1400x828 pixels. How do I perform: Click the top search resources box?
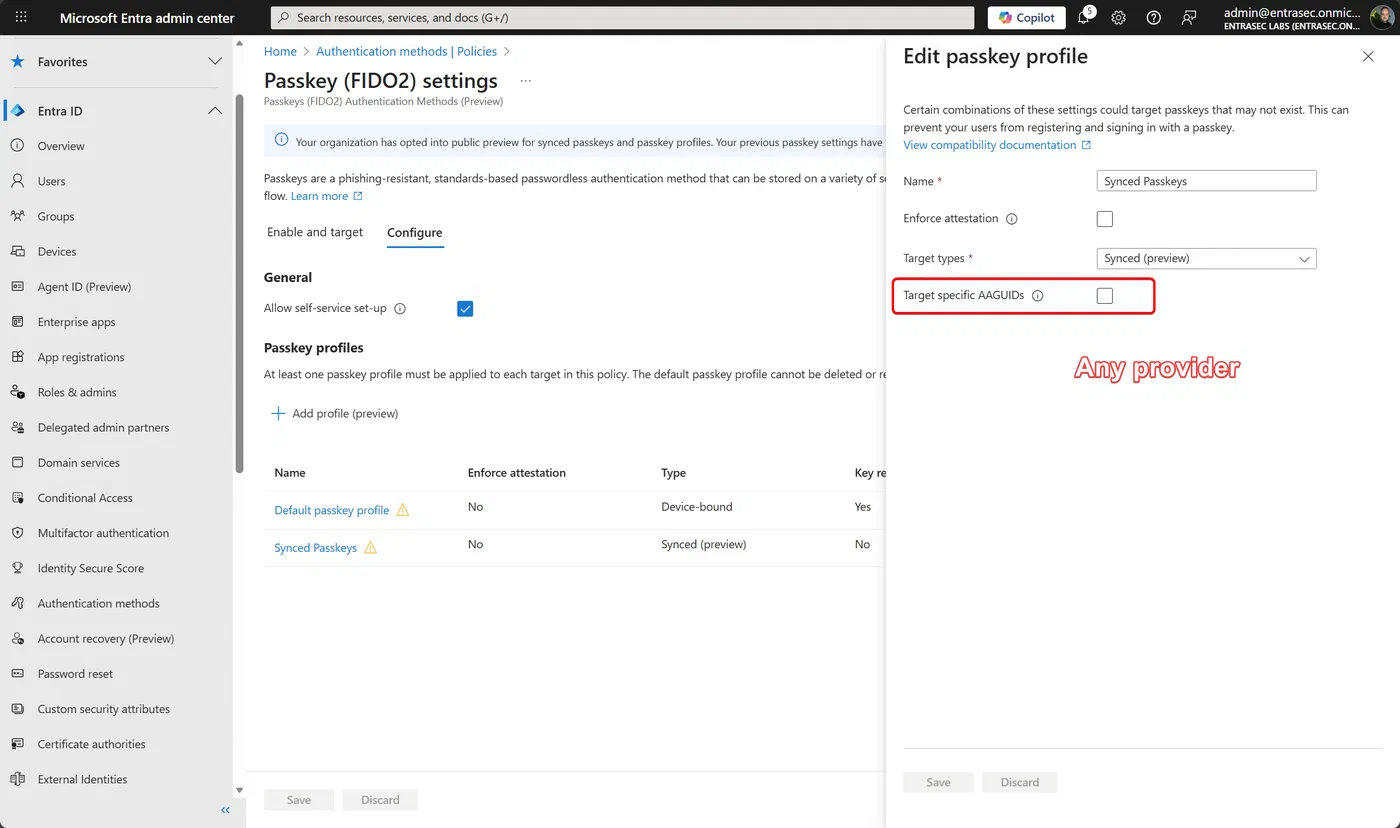623,18
